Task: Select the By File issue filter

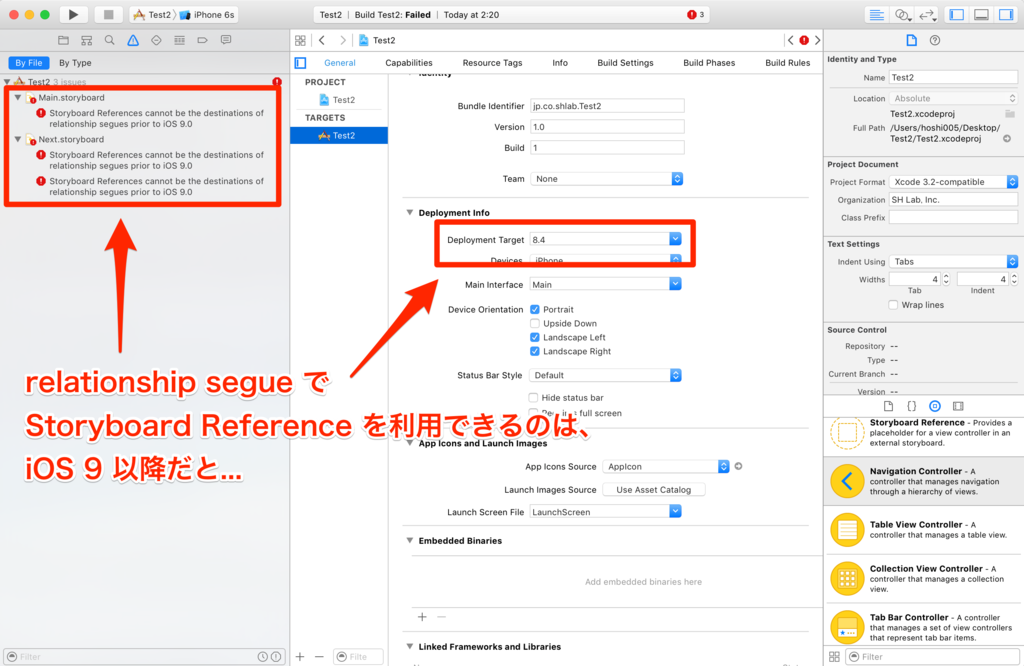Action: [29, 63]
